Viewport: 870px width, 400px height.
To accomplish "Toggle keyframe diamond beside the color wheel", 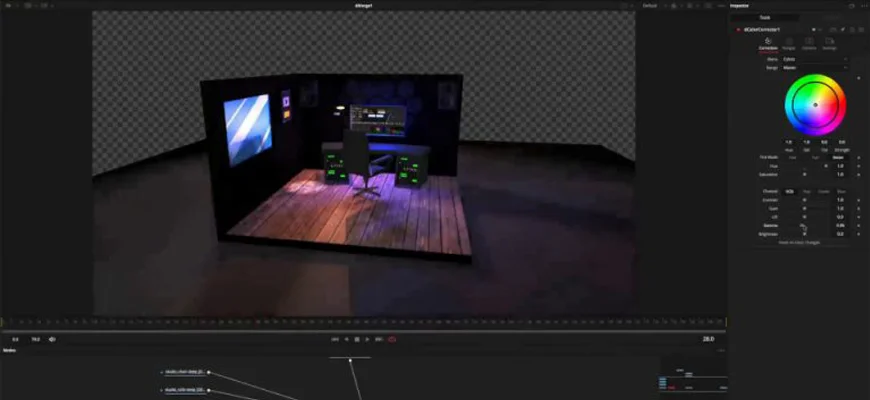I will coord(859,78).
